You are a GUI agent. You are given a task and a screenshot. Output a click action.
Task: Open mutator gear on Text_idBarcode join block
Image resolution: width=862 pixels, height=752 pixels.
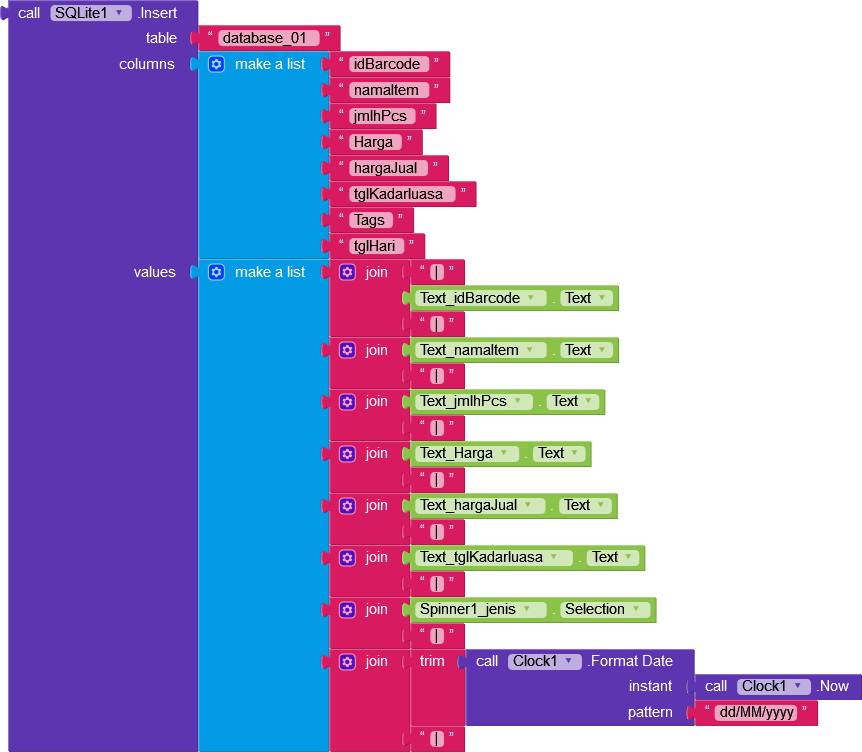tap(347, 272)
